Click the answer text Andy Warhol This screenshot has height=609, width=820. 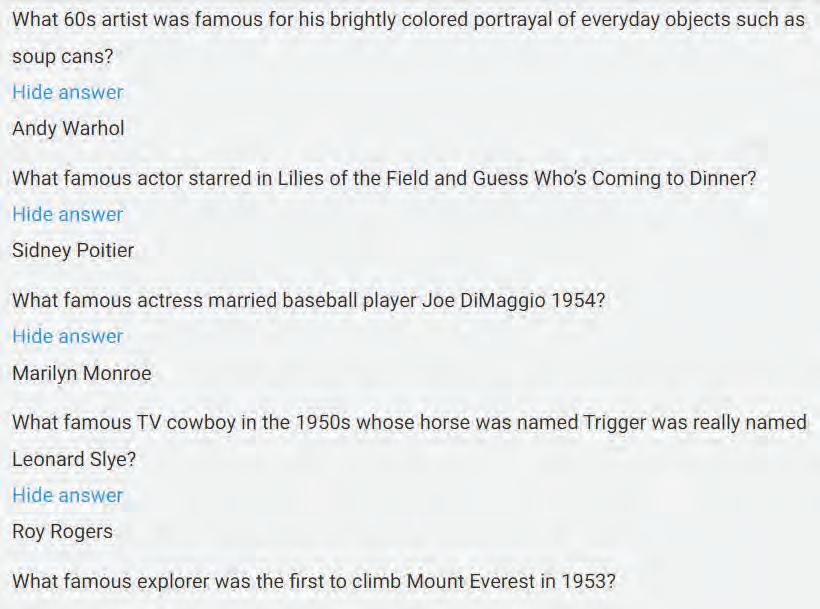pos(68,129)
